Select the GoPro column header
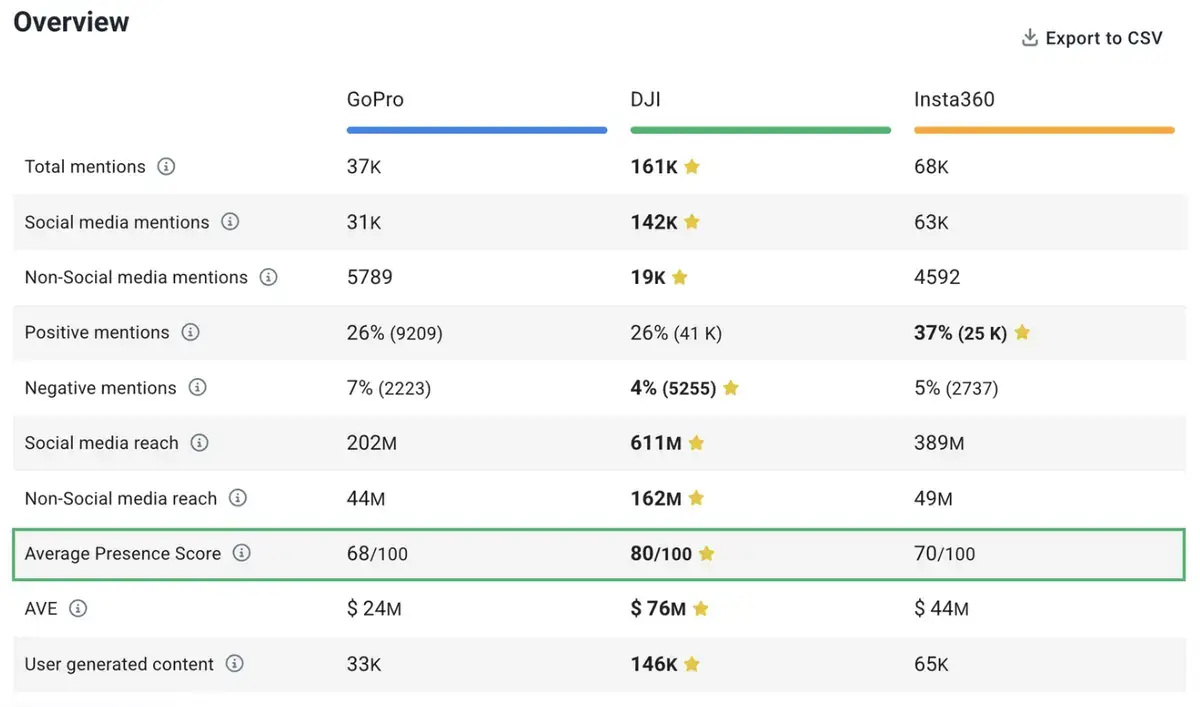 [x=375, y=99]
